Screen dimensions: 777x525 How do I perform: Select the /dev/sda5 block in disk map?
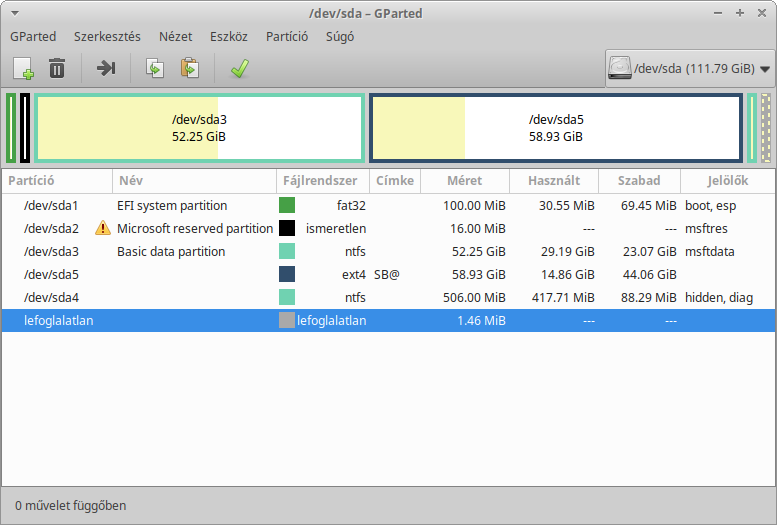[x=555, y=128]
